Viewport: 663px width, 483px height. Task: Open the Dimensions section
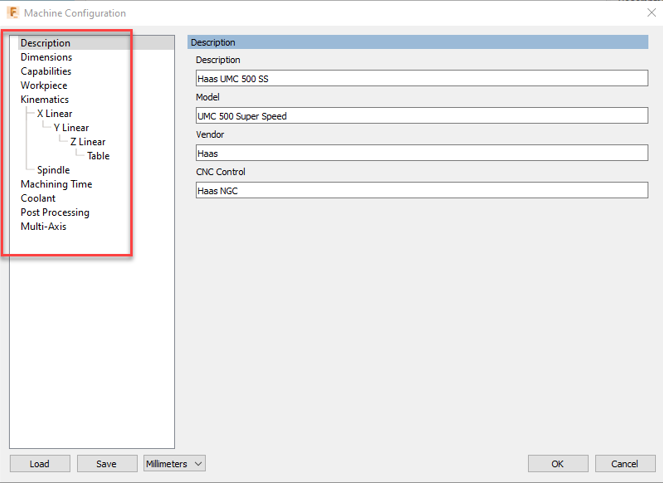tap(46, 57)
